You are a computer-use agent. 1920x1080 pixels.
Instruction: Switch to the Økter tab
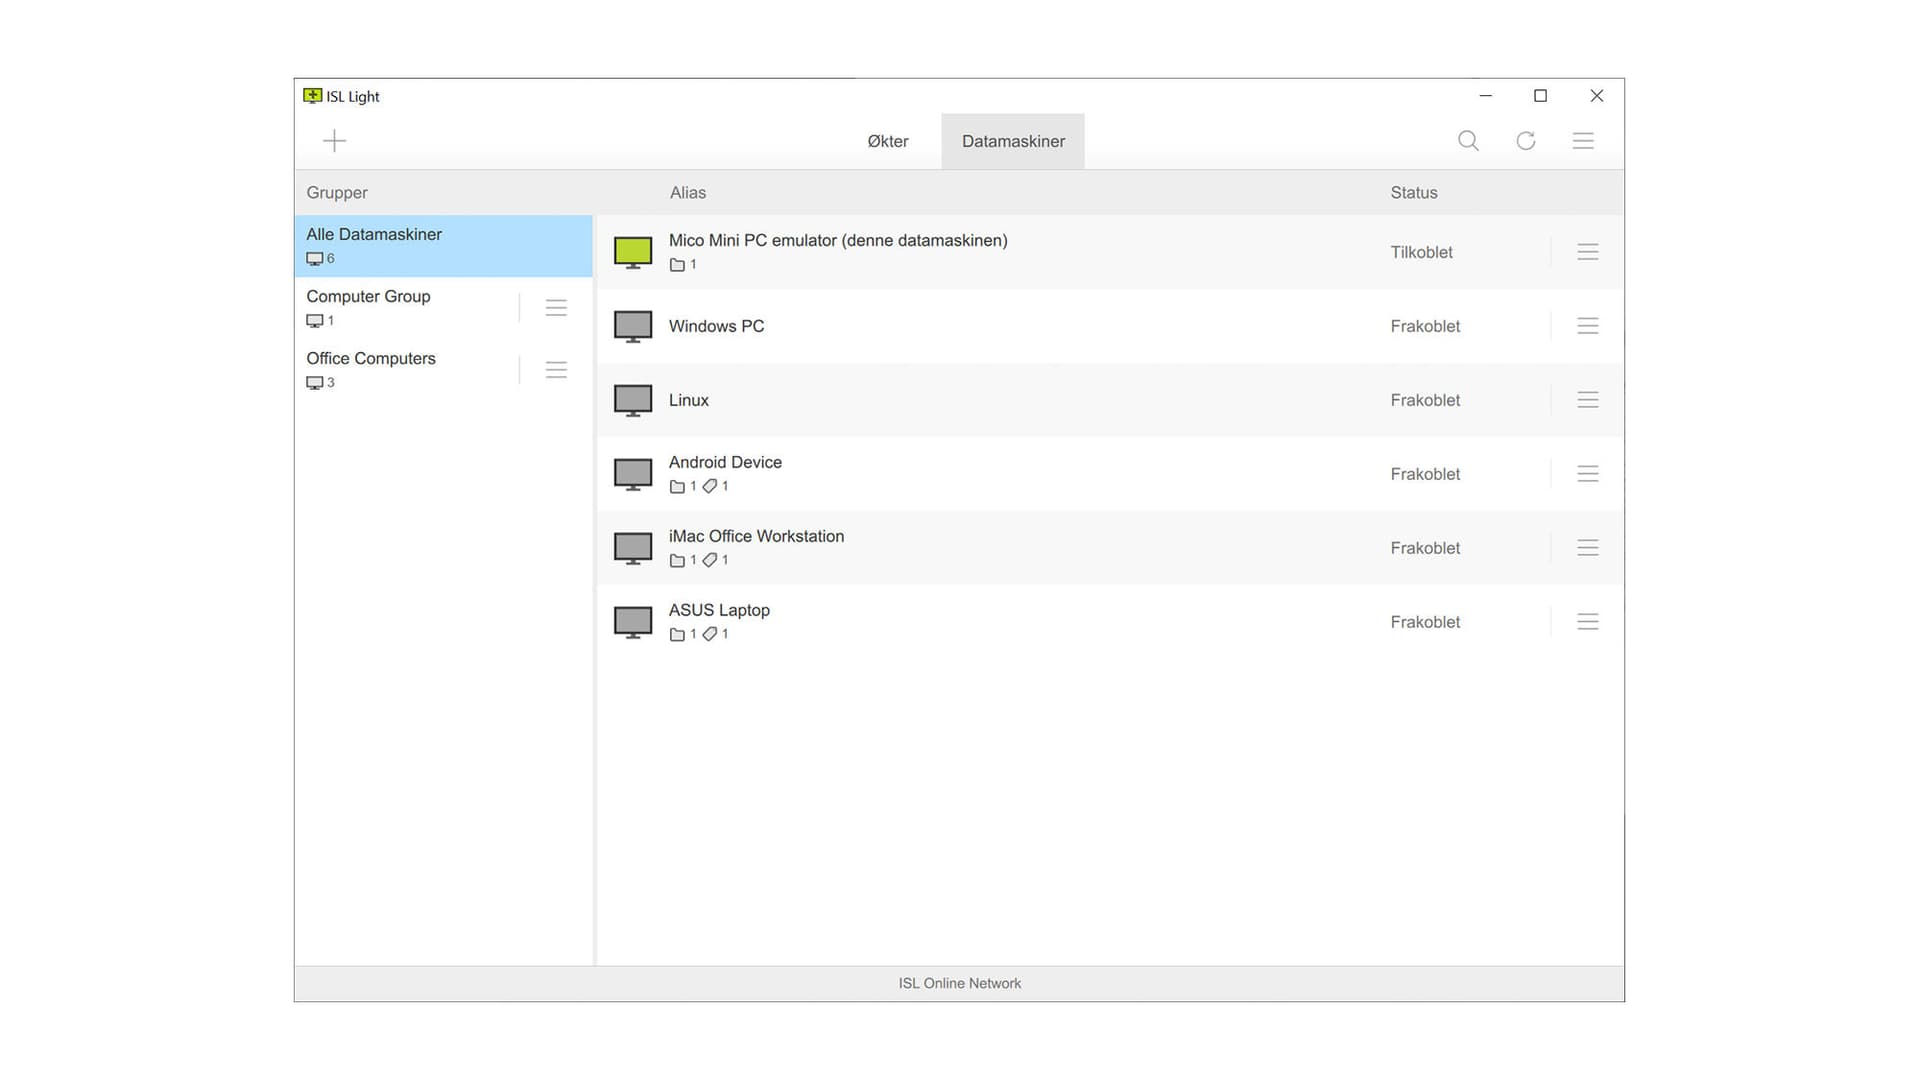[888, 141]
